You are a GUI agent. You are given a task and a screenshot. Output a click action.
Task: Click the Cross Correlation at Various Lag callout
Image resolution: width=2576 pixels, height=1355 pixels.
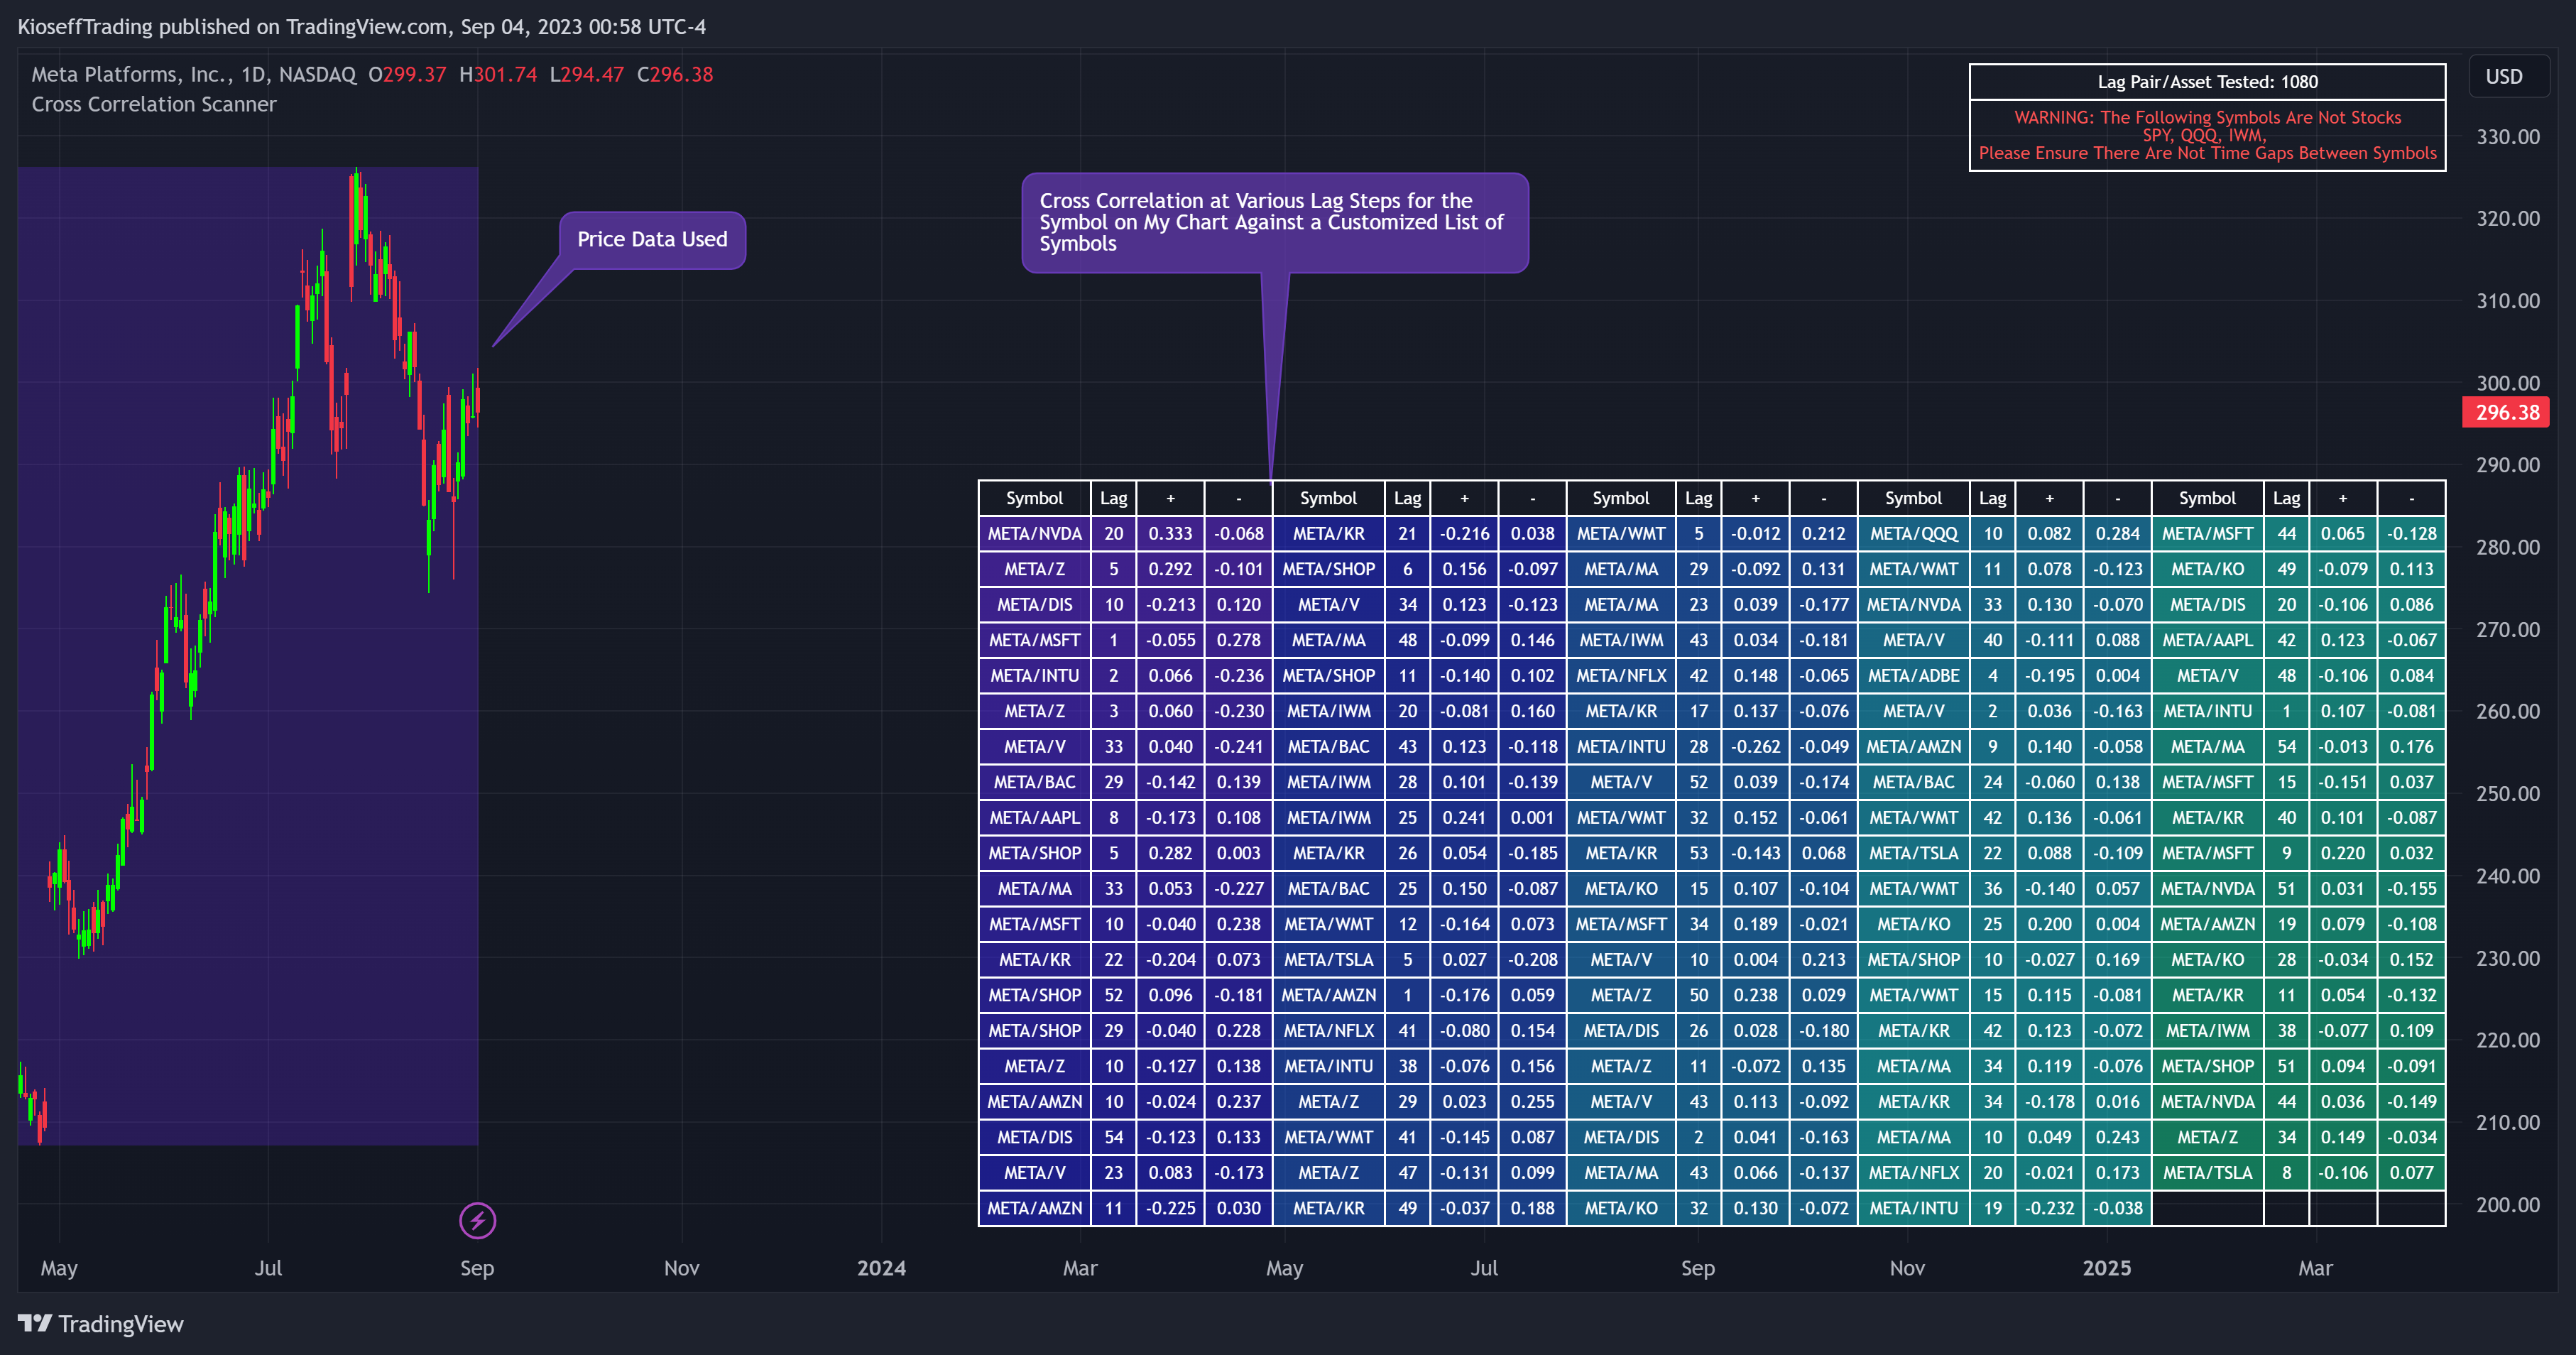[x=1275, y=222]
